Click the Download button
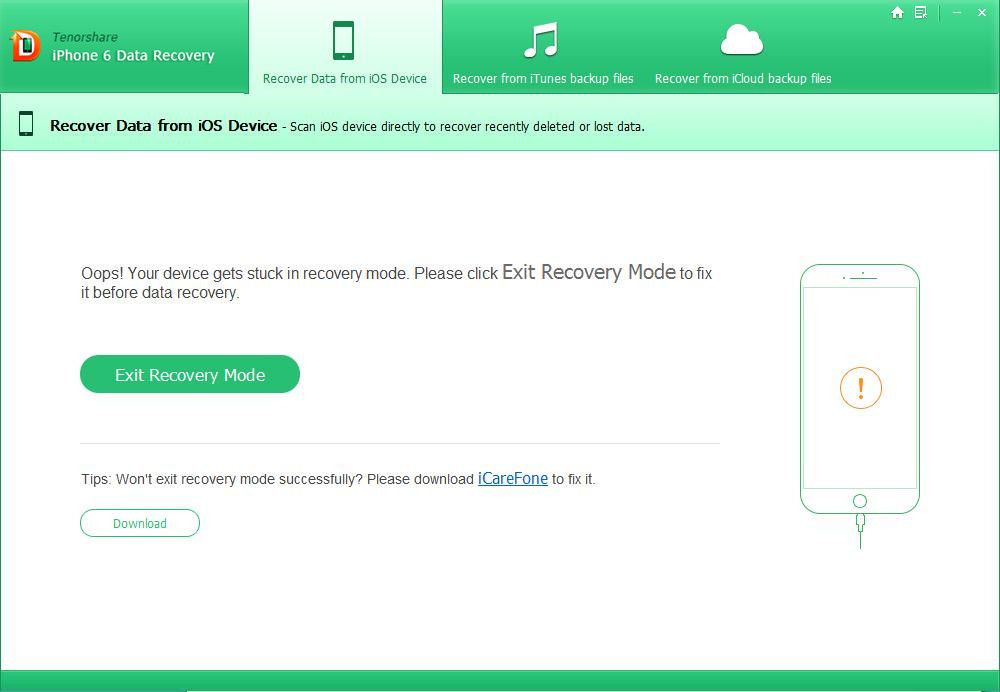 [x=140, y=523]
